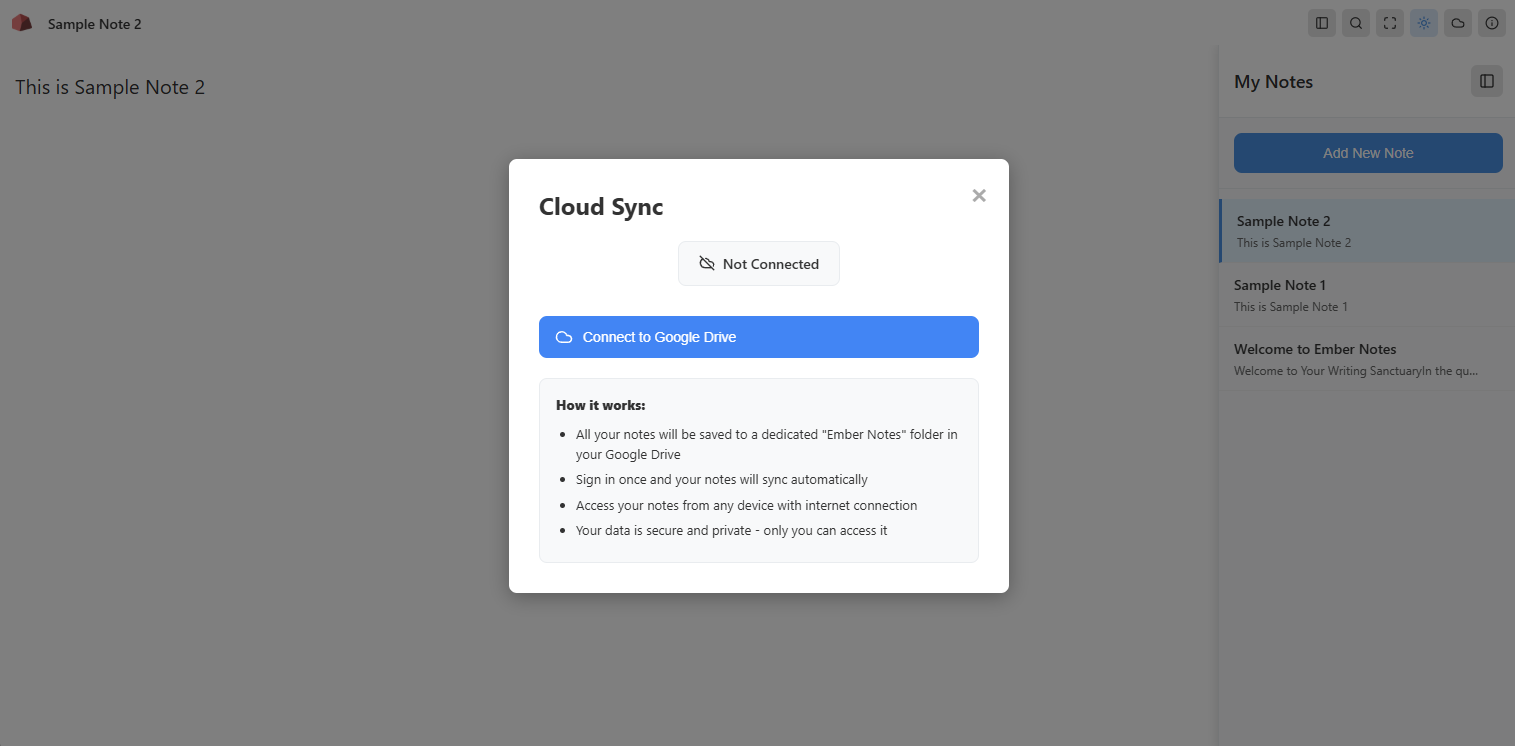The width and height of the screenshot is (1515, 746).
Task: Click the How it works info box
Action: (758, 470)
